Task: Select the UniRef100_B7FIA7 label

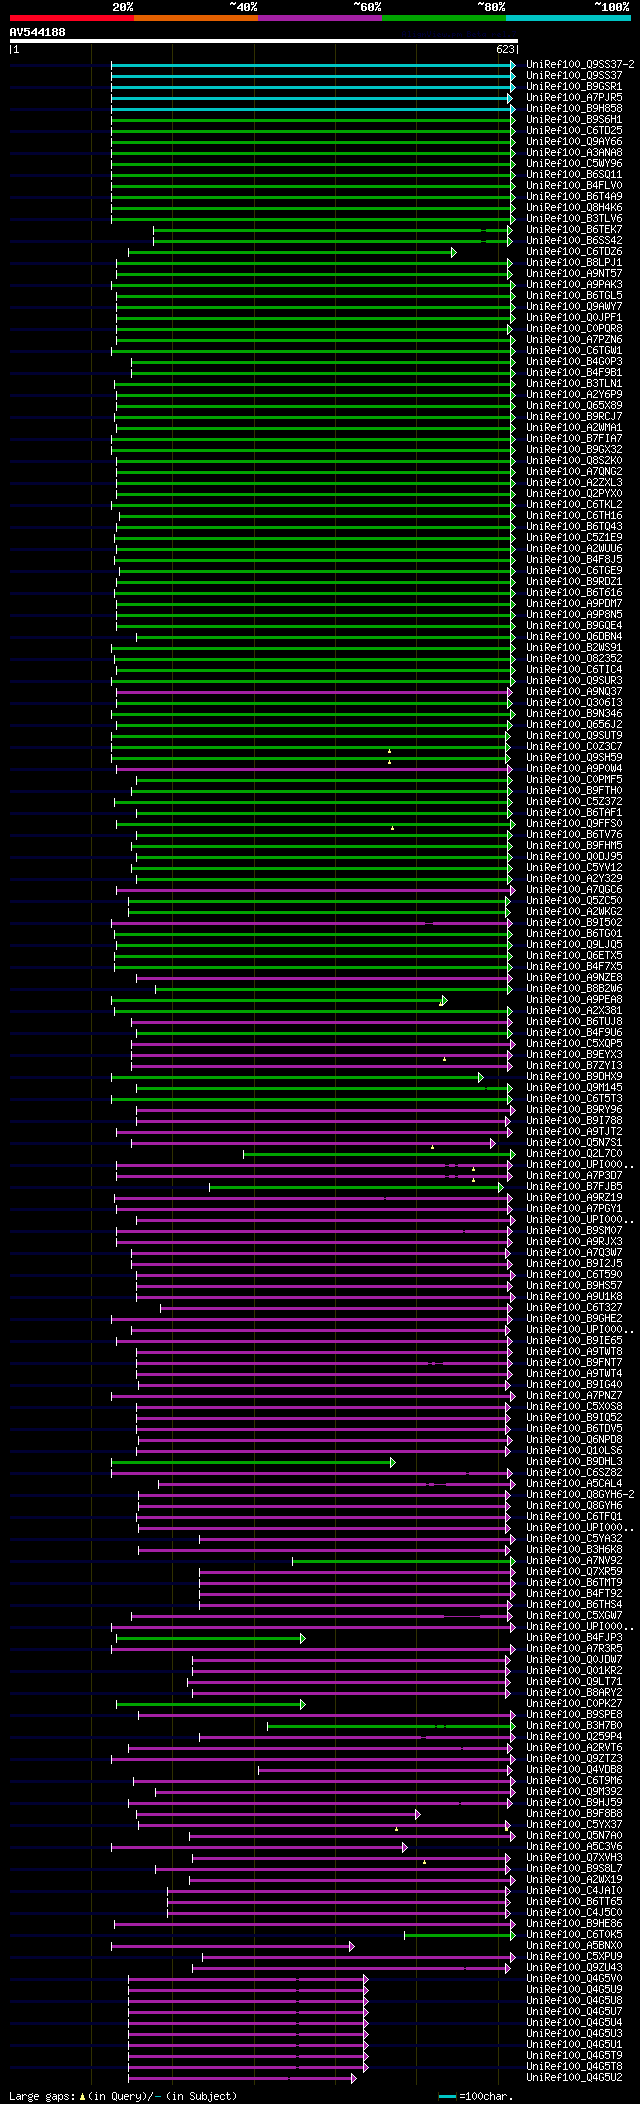Action: 574,438
